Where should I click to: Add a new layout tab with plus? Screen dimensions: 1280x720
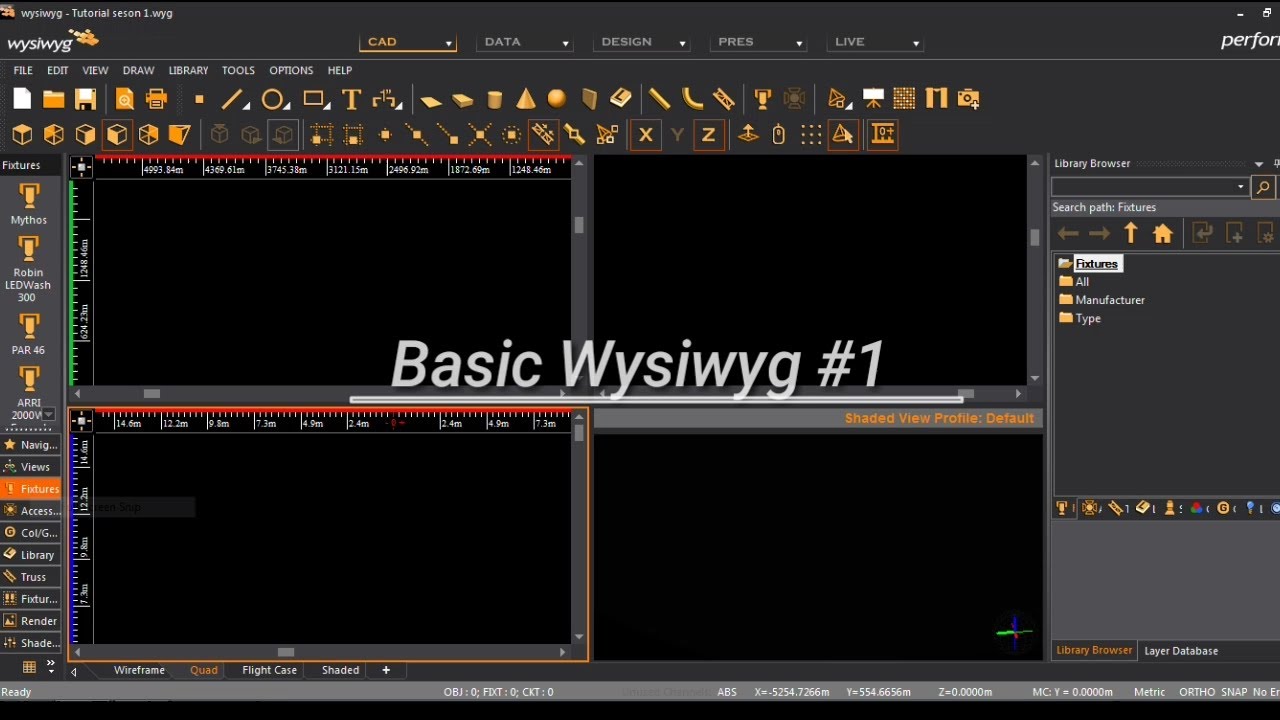(386, 670)
